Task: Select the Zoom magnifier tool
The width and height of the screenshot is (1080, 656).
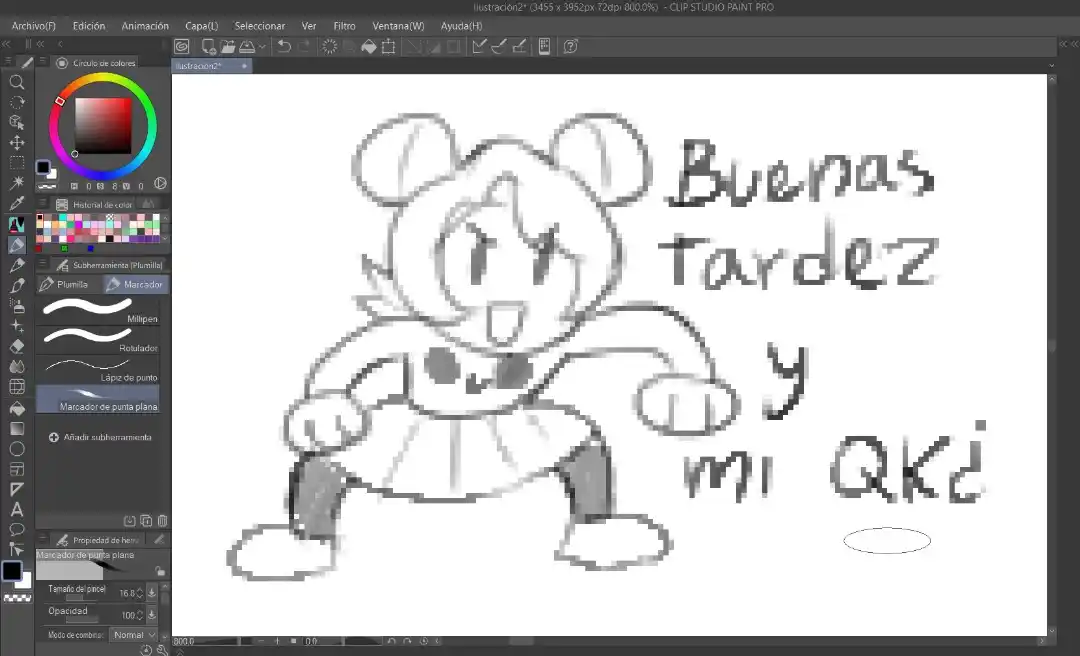Action: (x=17, y=82)
